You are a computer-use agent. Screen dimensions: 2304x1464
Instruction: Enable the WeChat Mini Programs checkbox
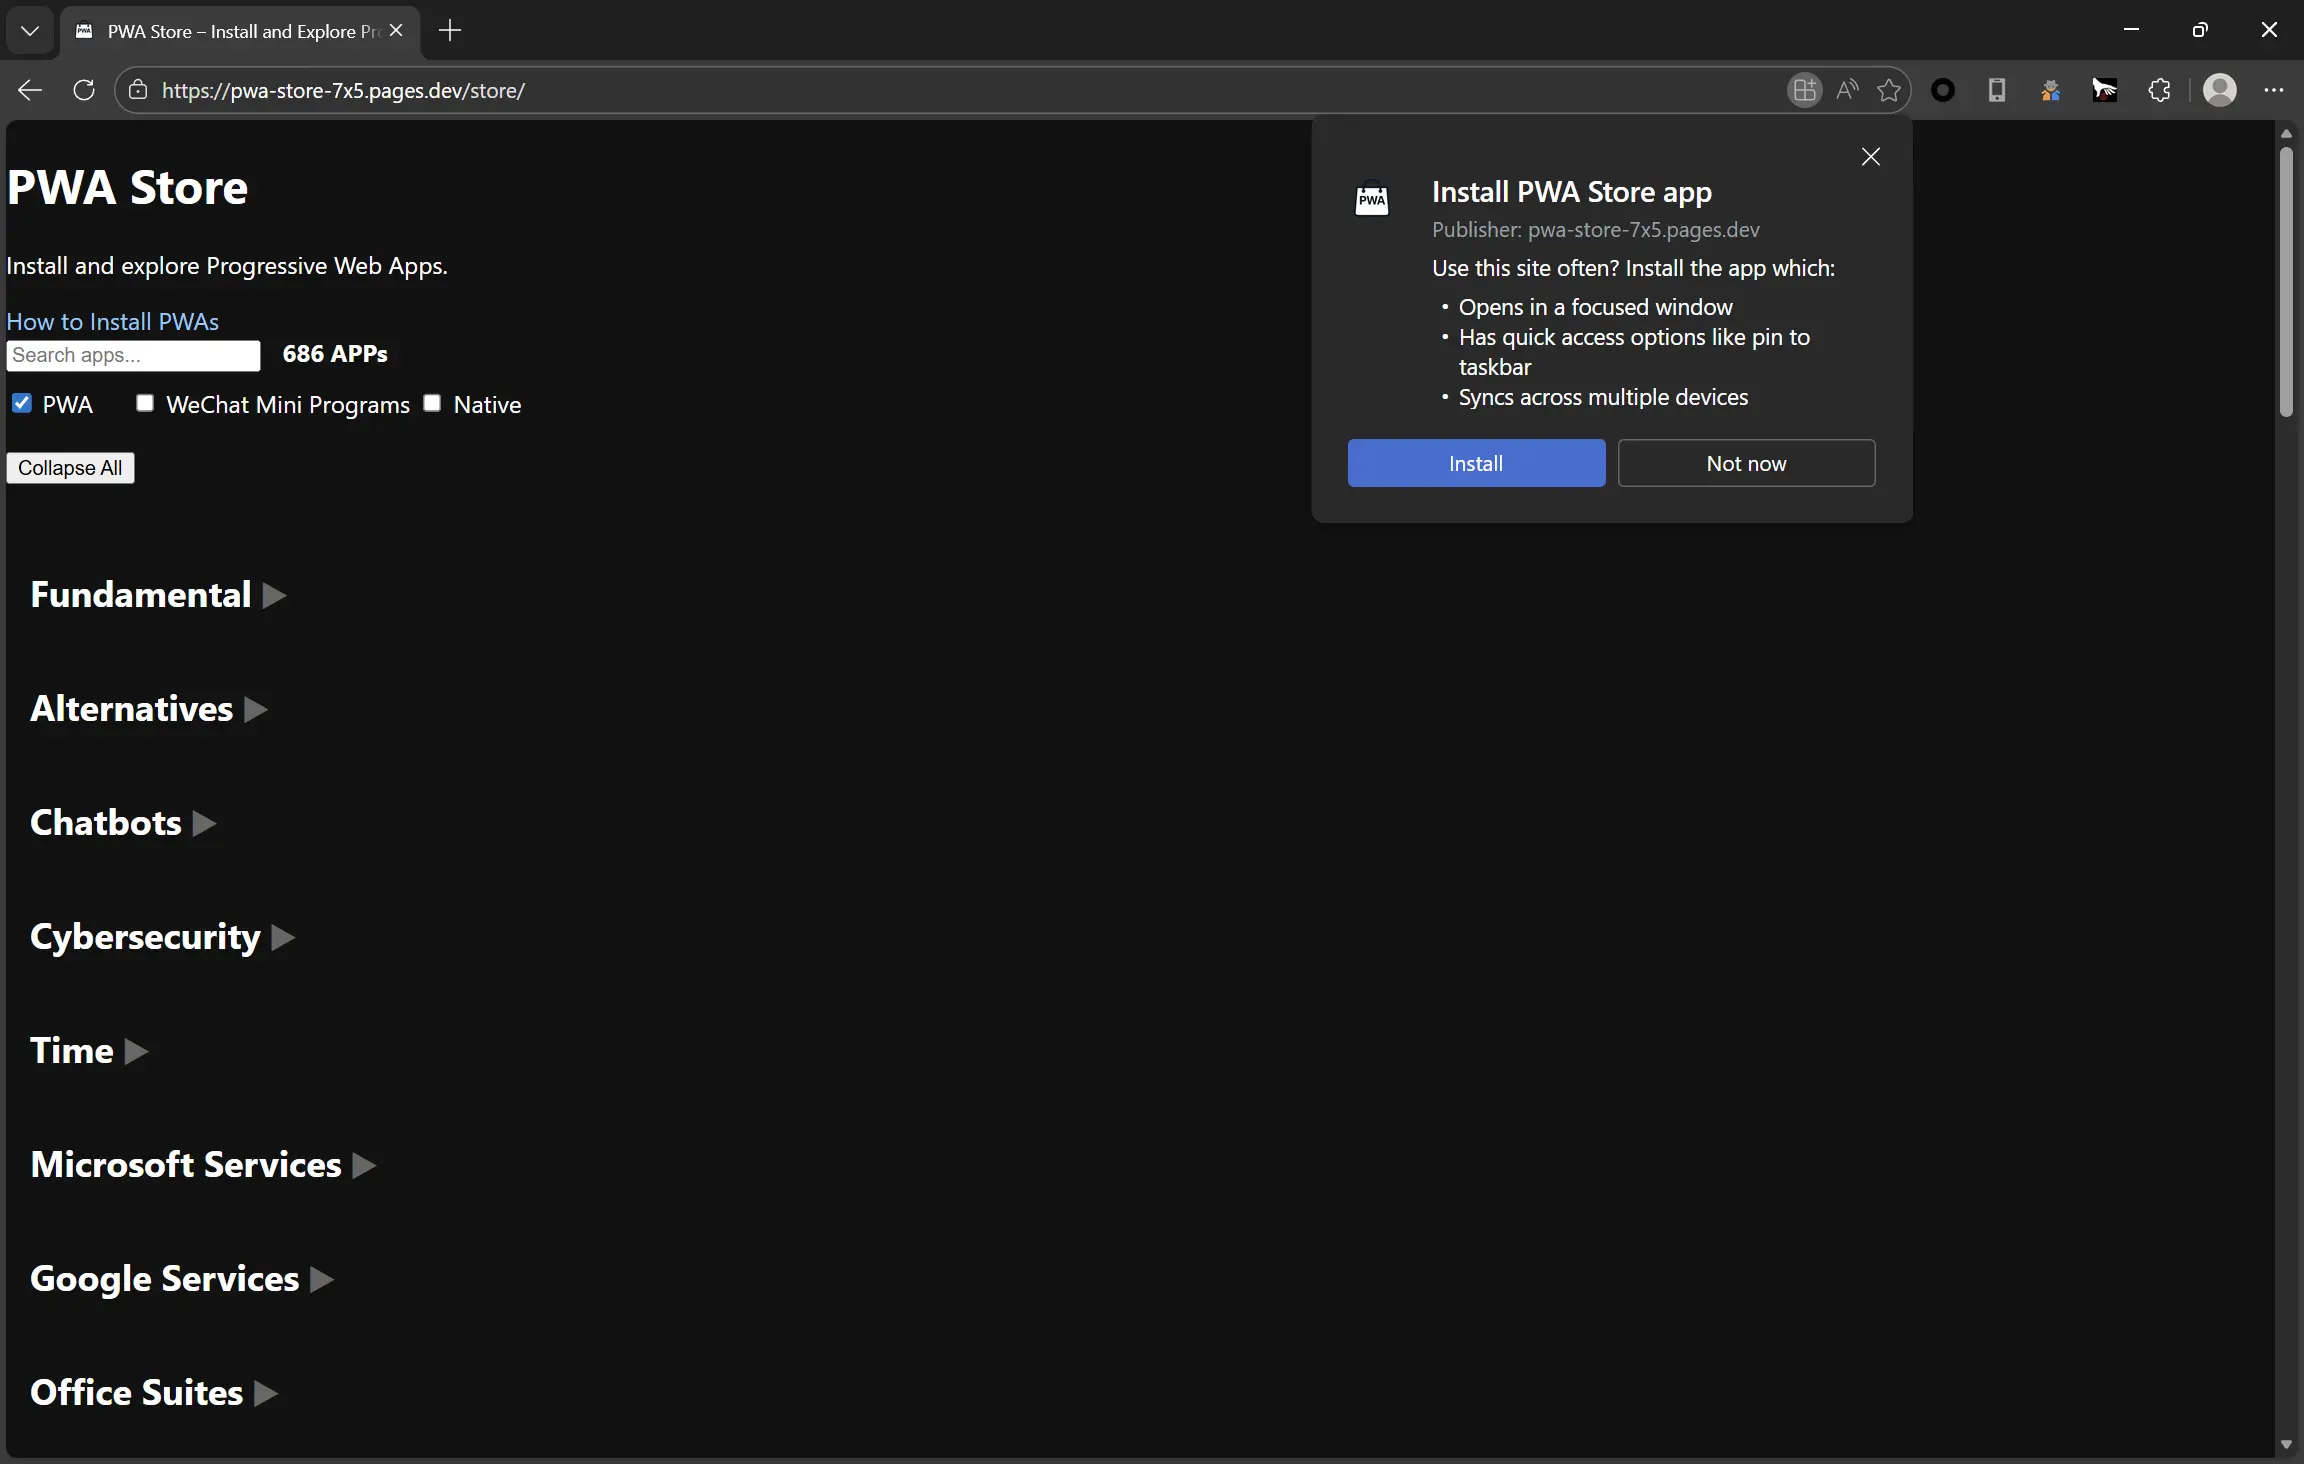145,403
